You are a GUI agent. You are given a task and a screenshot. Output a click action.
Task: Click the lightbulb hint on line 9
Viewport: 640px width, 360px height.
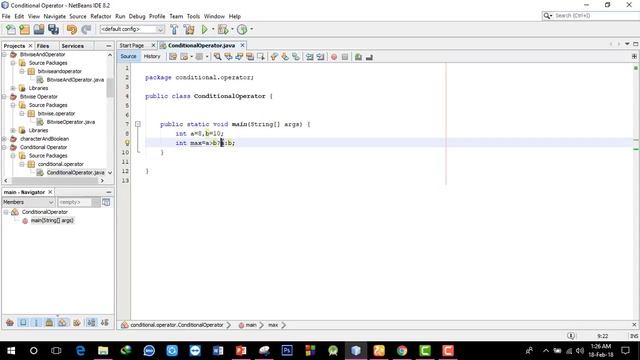pos(127,143)
